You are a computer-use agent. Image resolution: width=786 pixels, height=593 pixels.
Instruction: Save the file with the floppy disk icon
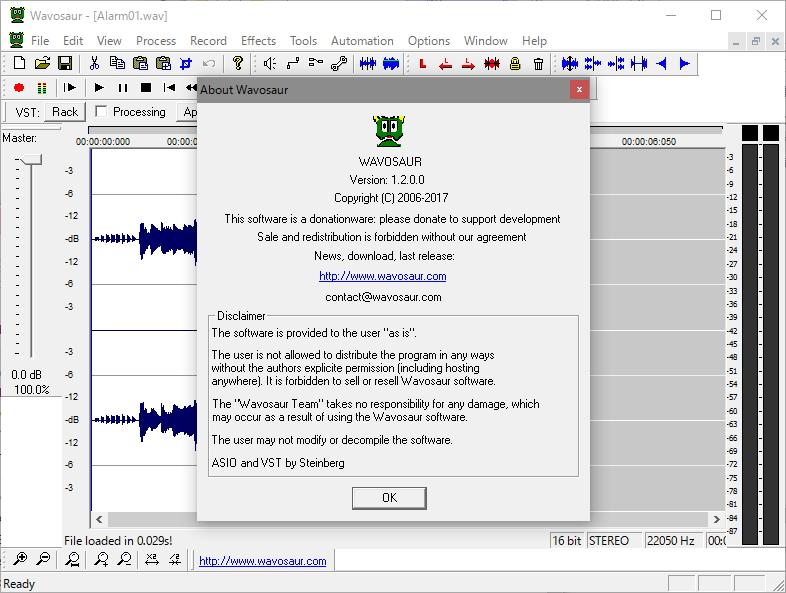click(65, 63)
